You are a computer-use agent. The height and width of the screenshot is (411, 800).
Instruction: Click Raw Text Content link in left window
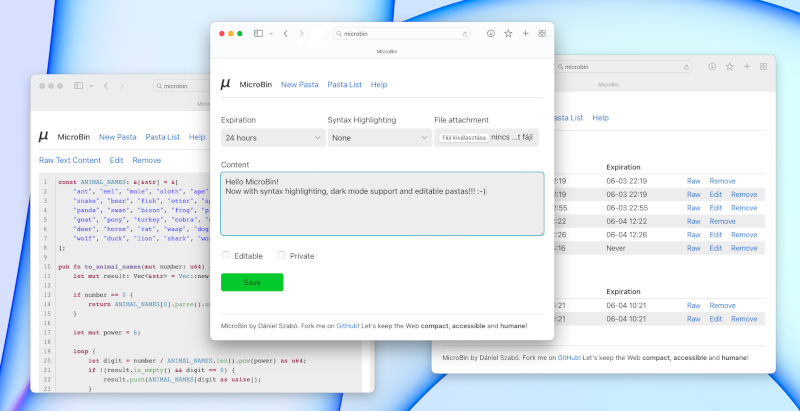click(x=70, y=160)
